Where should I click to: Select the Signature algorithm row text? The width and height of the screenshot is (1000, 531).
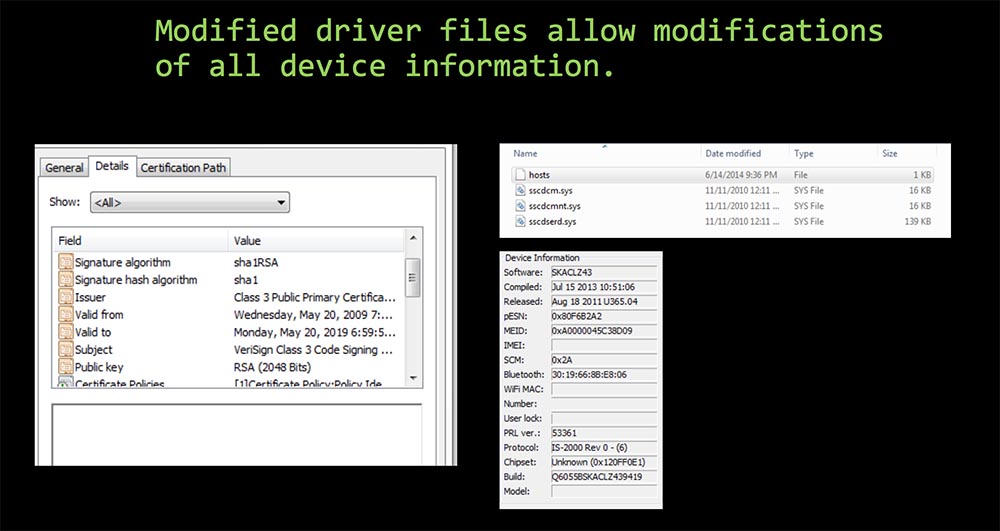(122, 263)
